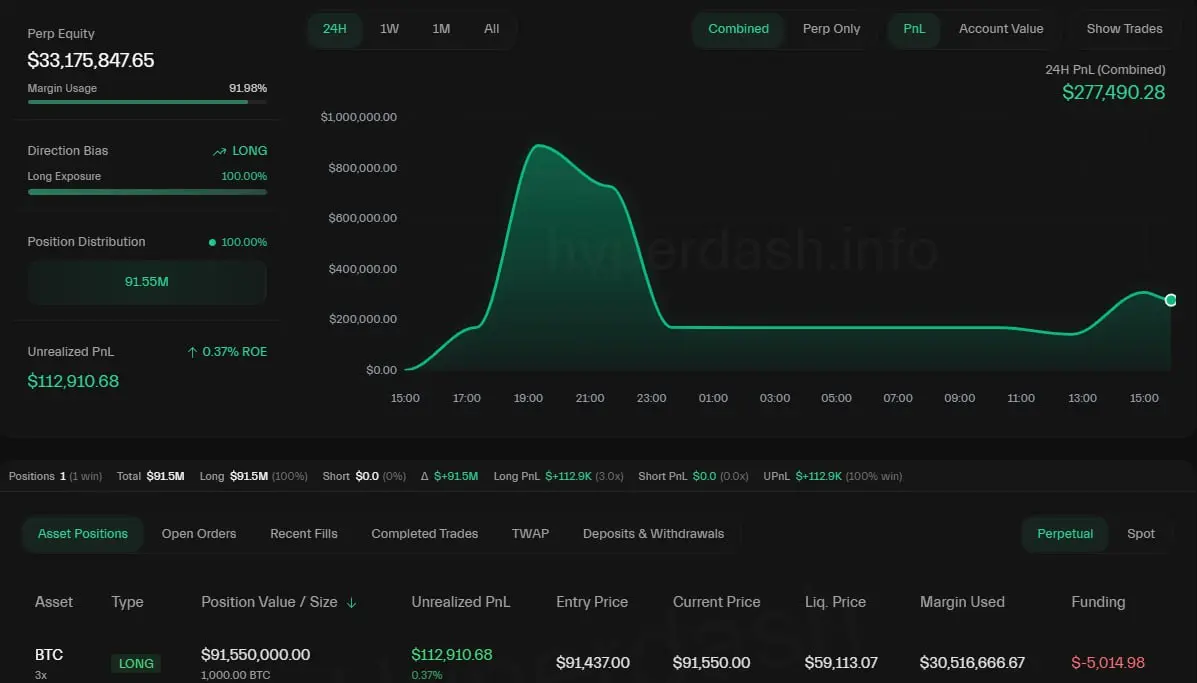Click the LONG badge in the BTC row
Viewport: 1197px width, 683px height.
[x=136, y=664]
